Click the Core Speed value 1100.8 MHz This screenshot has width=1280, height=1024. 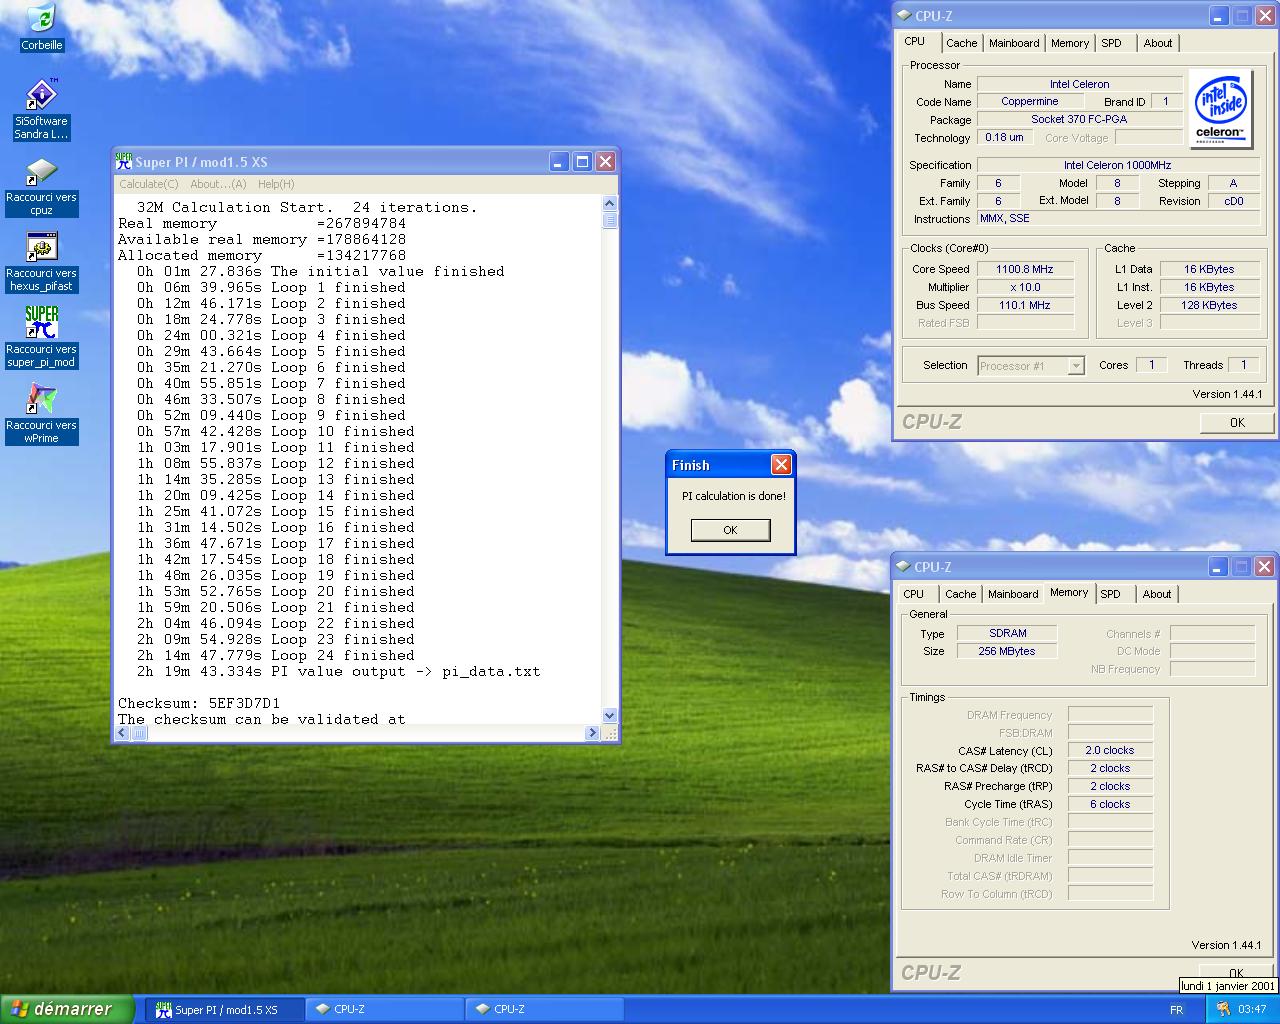[1025, 269]
